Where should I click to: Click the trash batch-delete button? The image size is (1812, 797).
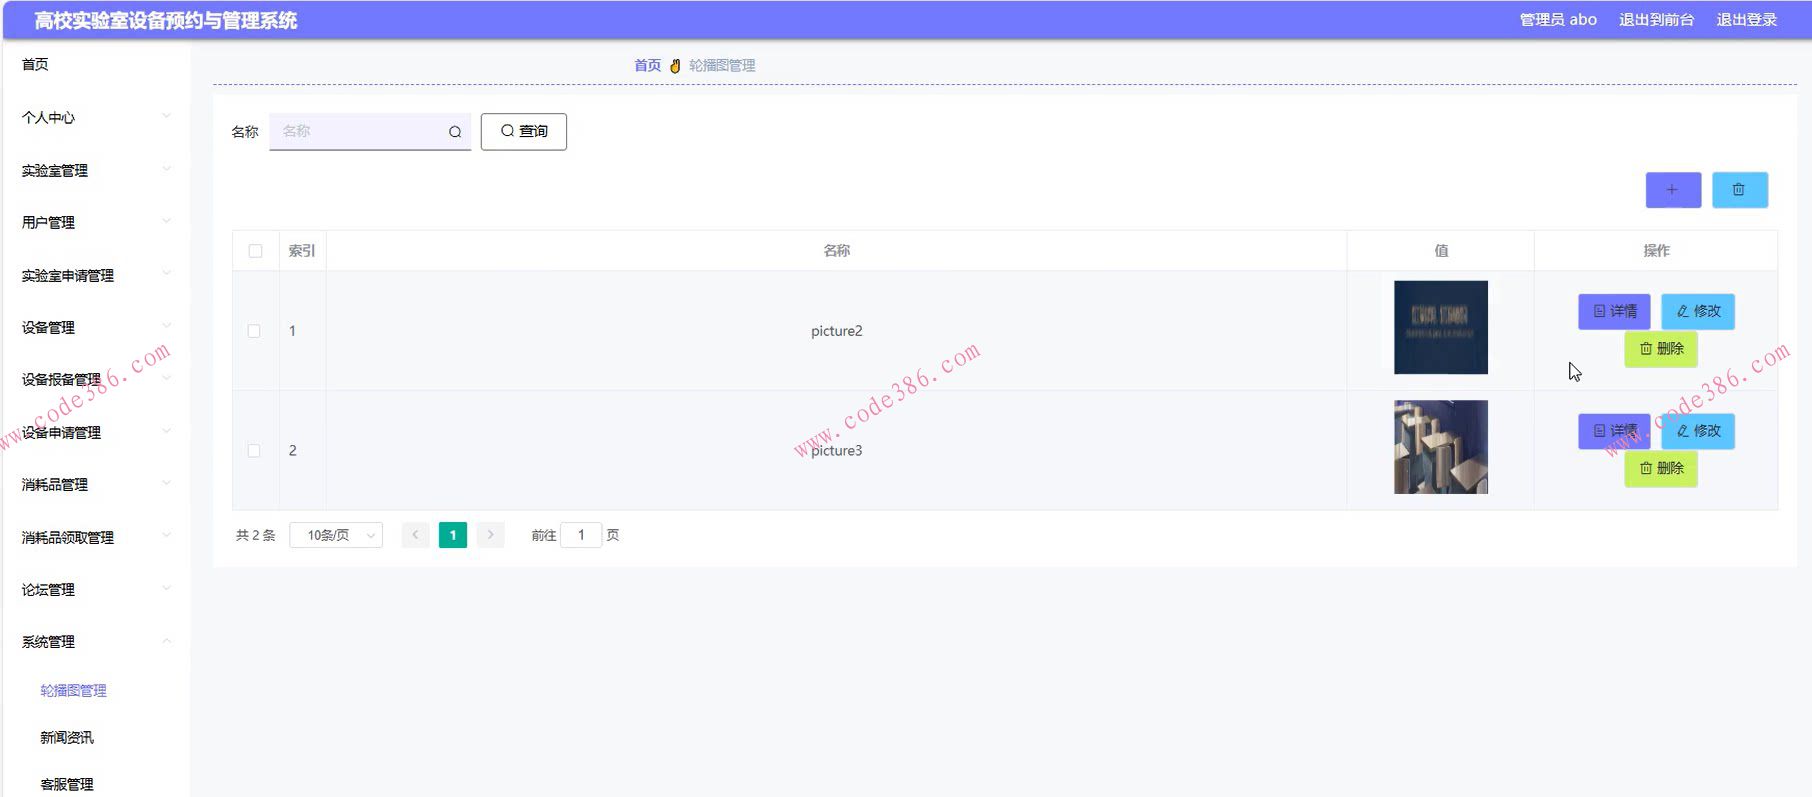(x=1739, y=190)
